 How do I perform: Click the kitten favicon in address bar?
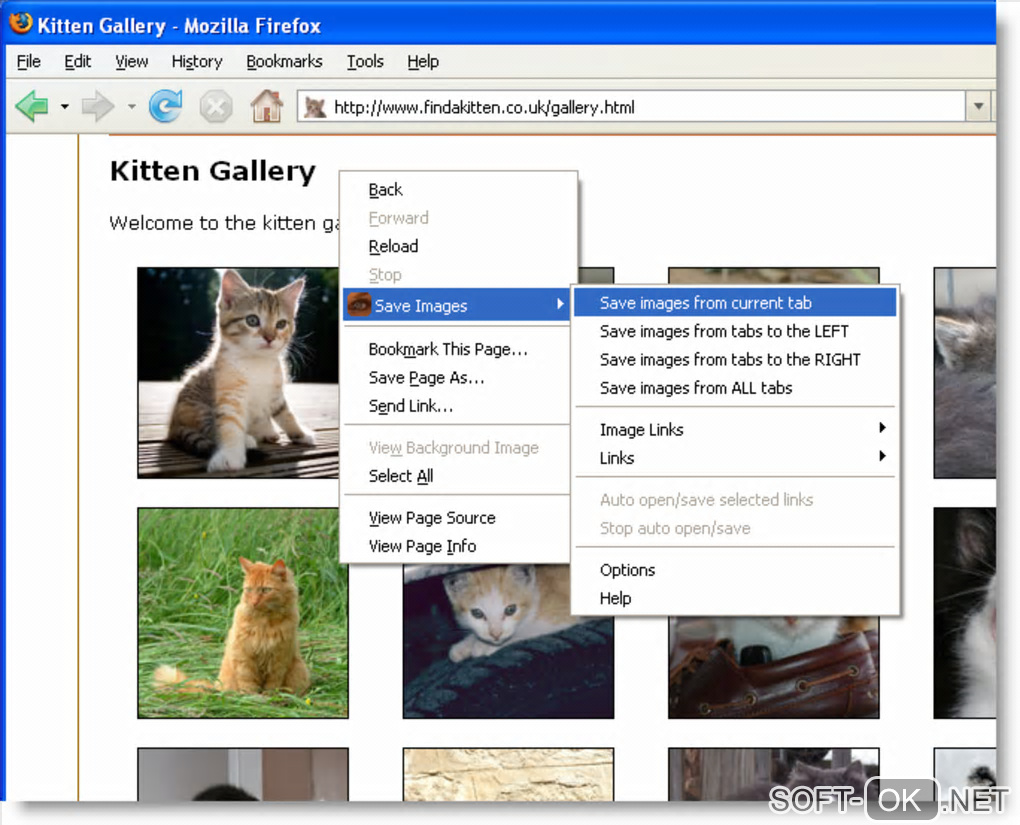tap(315, 107)
